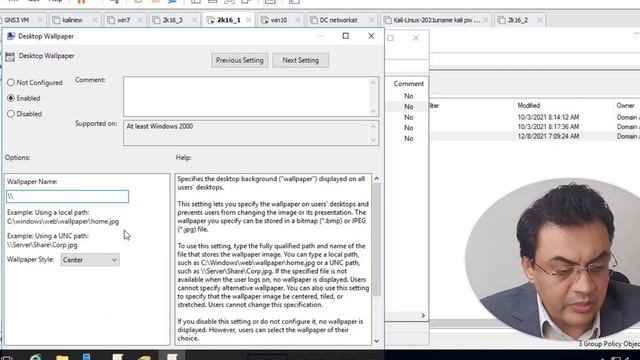The height and width of the screenshot is (360, 640).
Task: Click the Help text scroll down arrow
Action: tap(376, 341)
